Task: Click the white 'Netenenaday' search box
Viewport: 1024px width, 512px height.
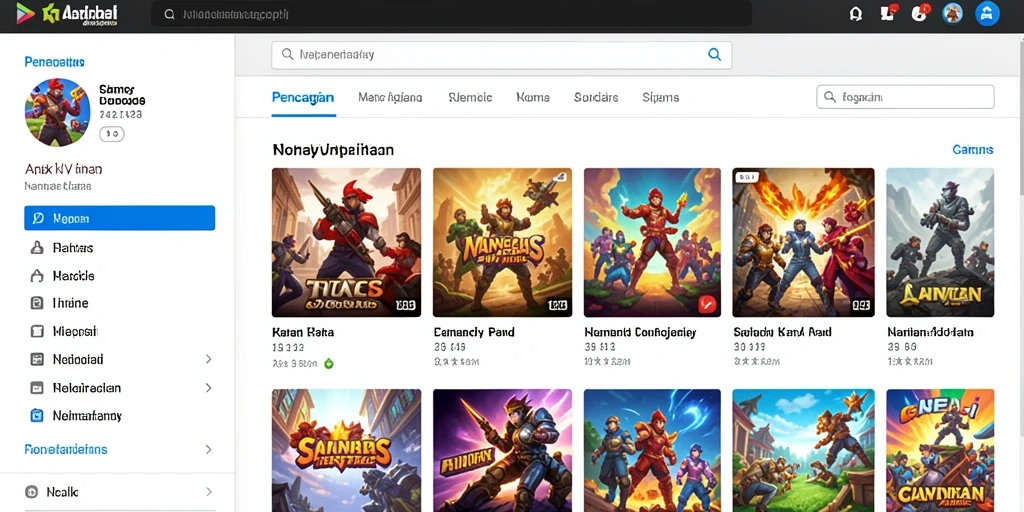Action: [x=502, y=55]
